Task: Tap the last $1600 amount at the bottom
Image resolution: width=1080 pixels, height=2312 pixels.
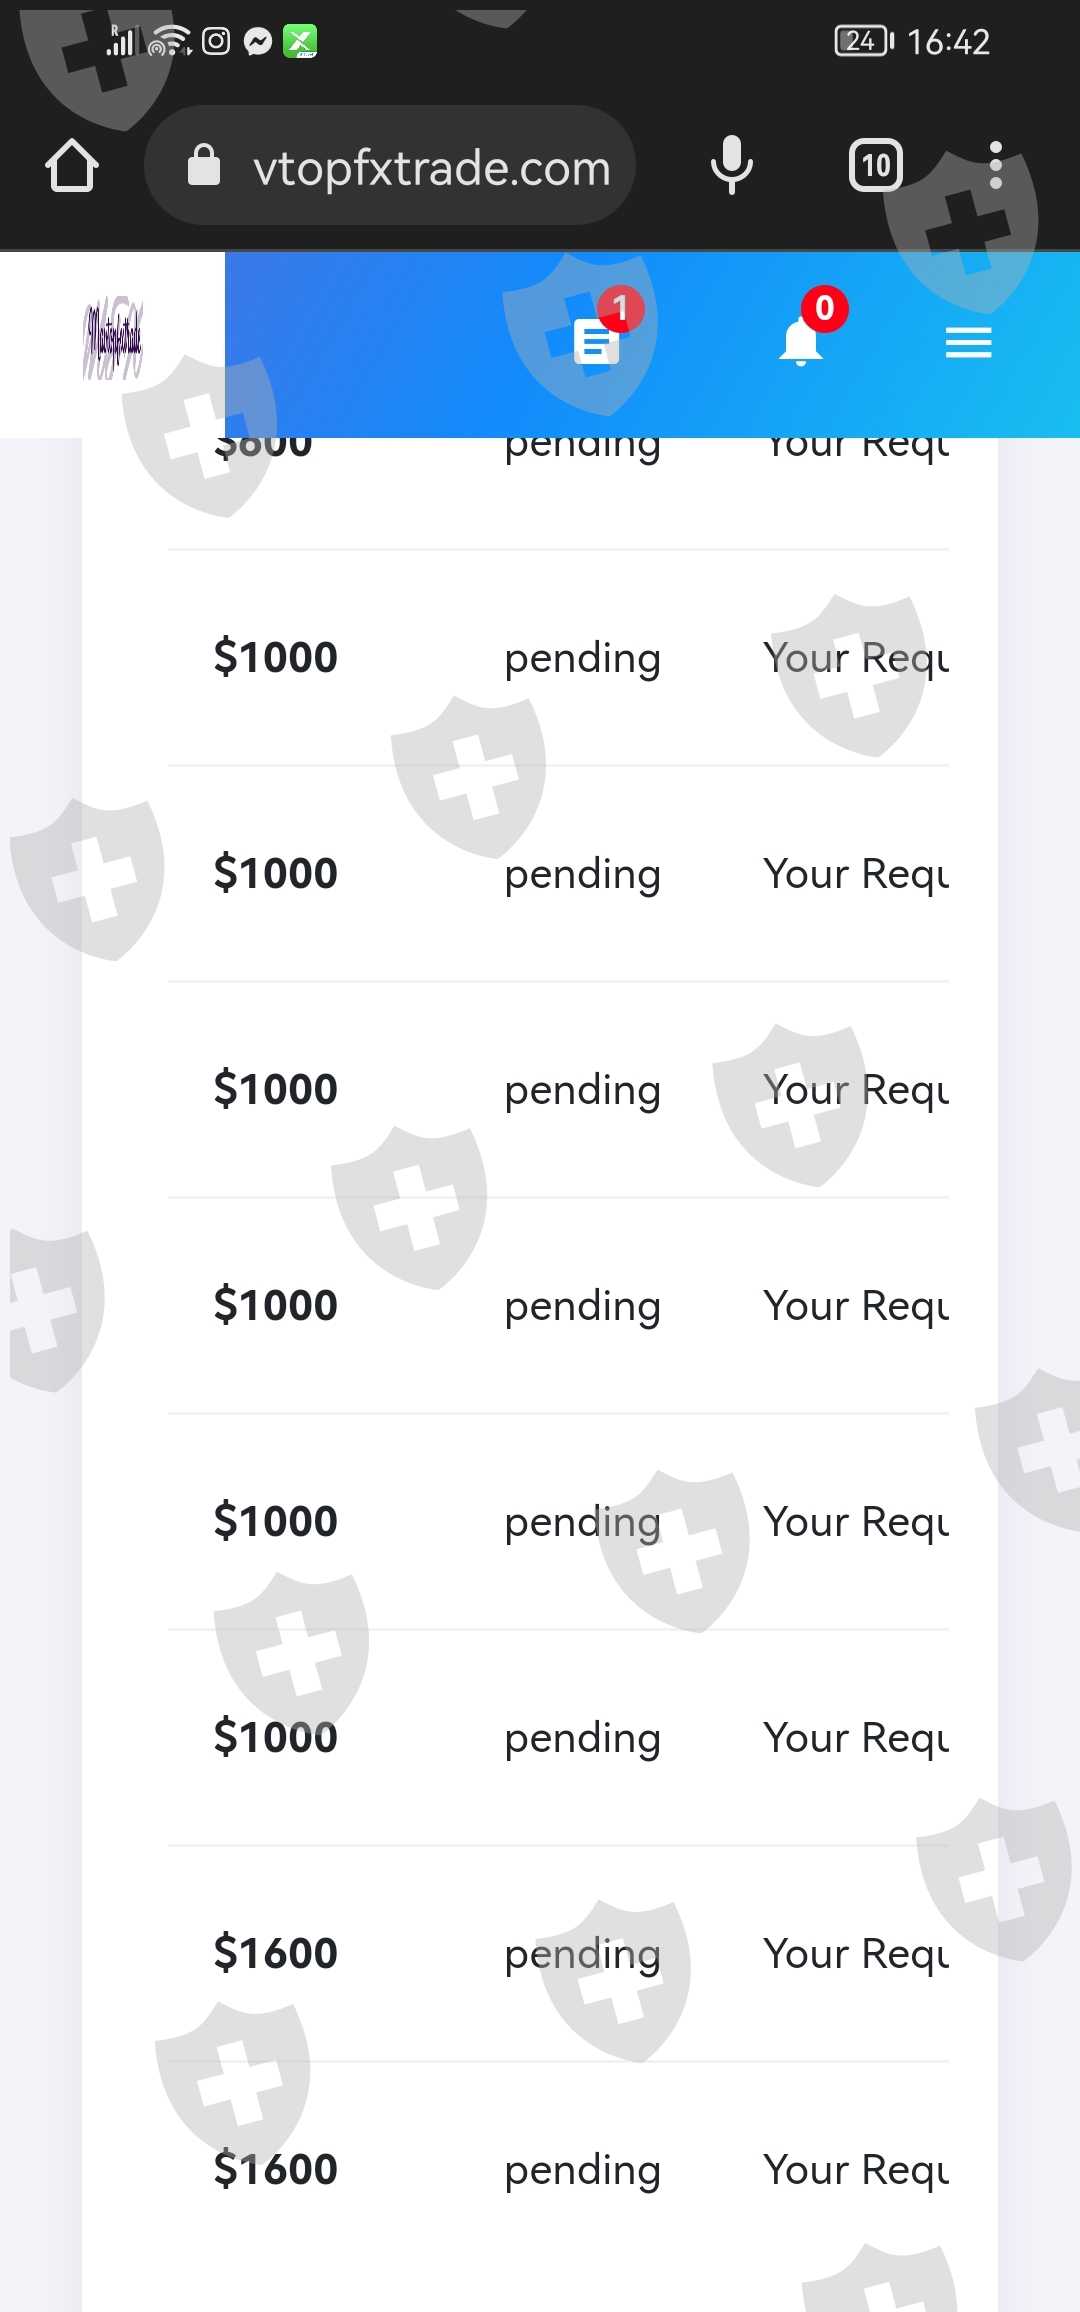Action: click(x=276, y=2169)
